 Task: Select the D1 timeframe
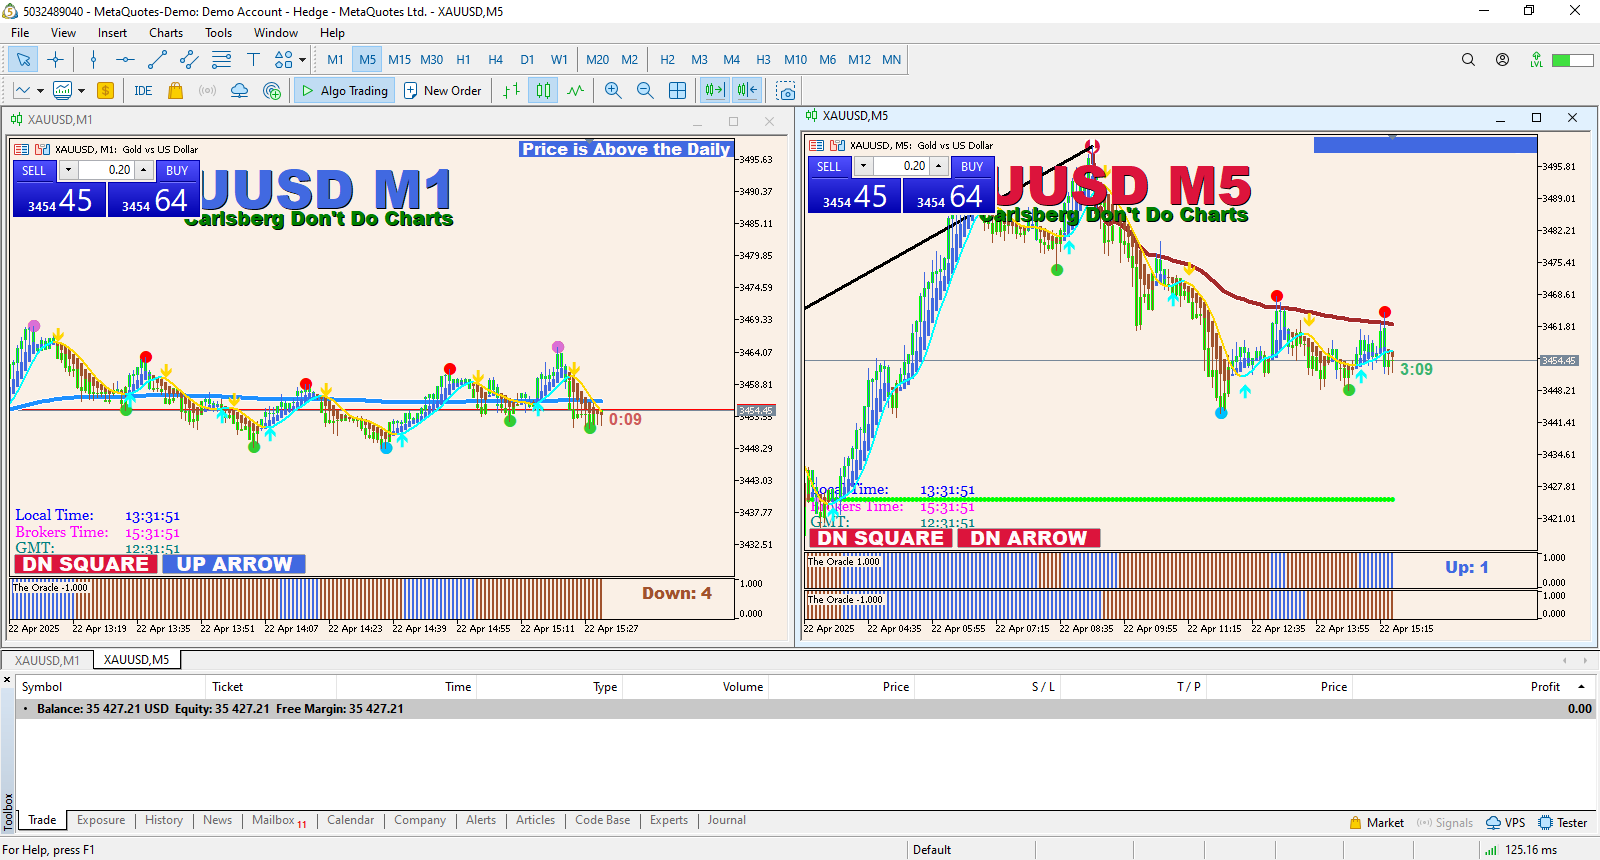click(527, 60)
